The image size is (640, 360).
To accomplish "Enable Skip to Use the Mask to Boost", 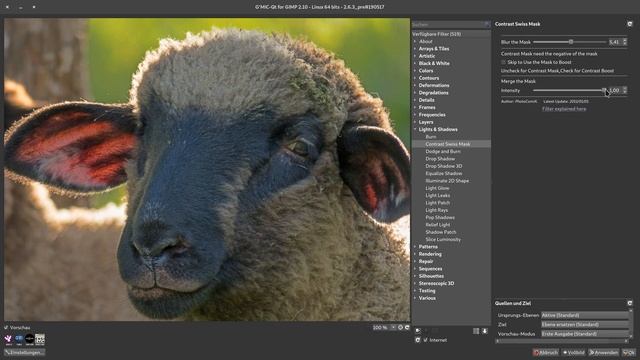I will 503,62.
